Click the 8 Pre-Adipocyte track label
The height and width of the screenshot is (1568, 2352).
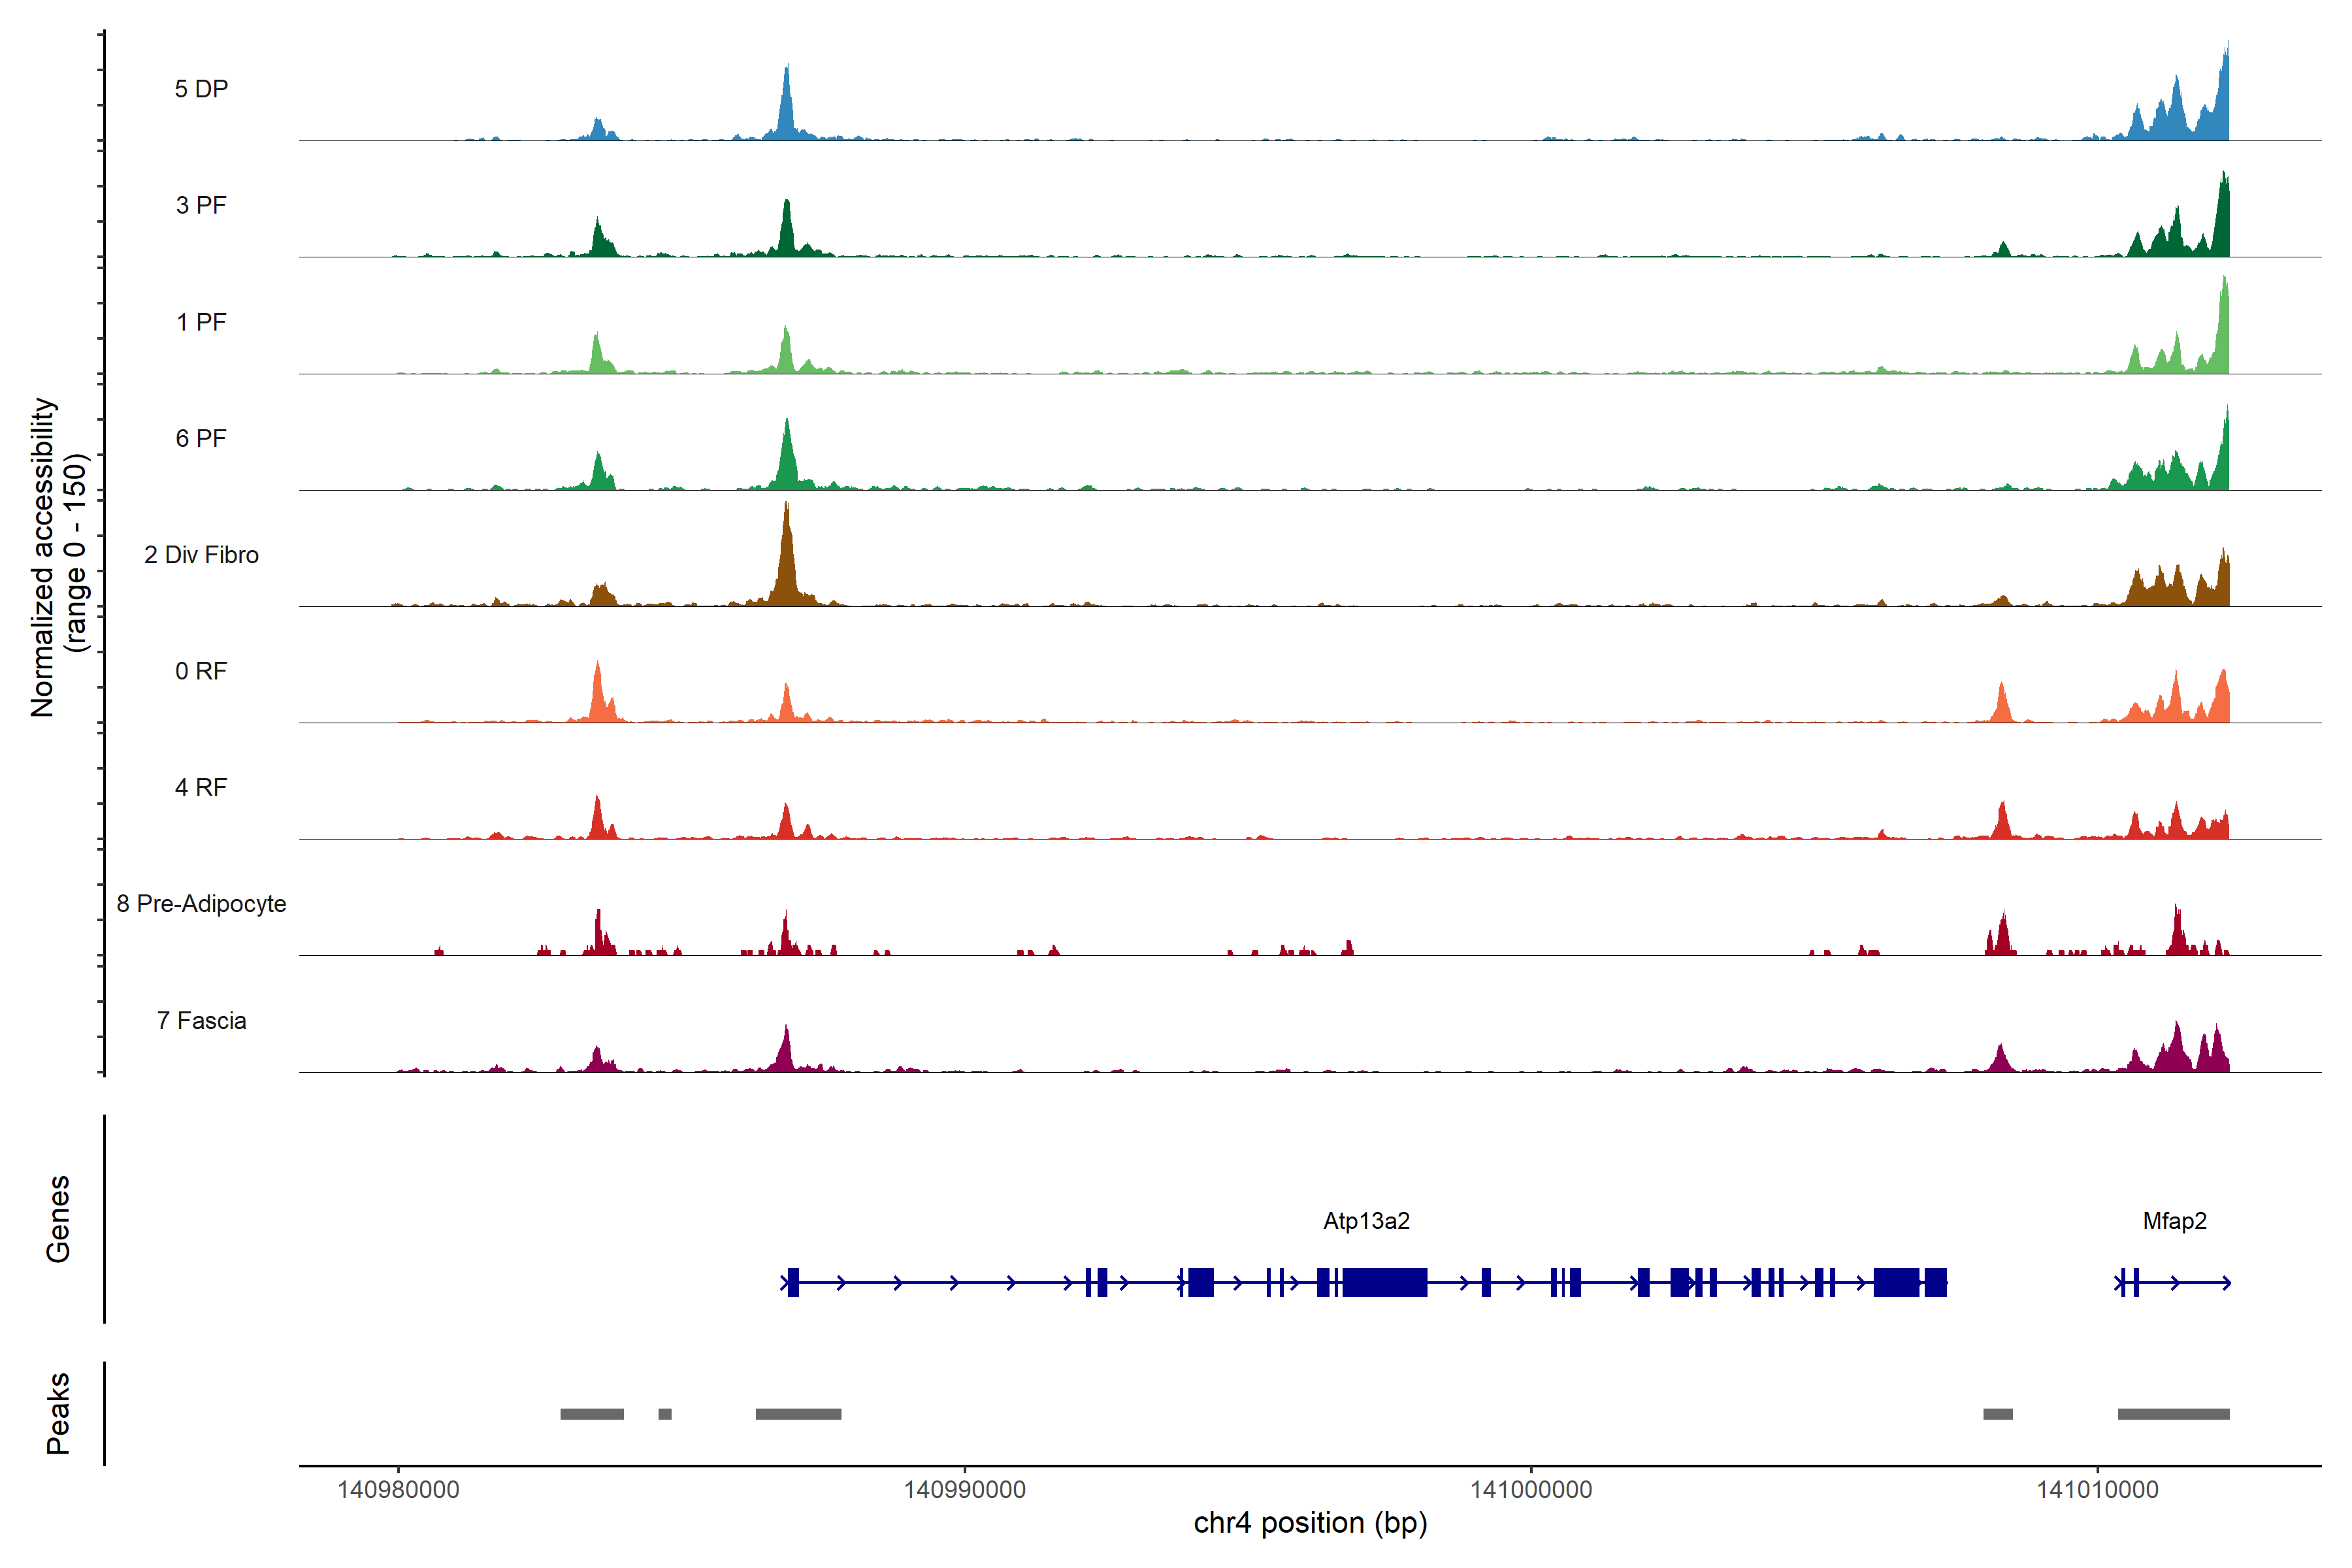click(x=201, y=904)
